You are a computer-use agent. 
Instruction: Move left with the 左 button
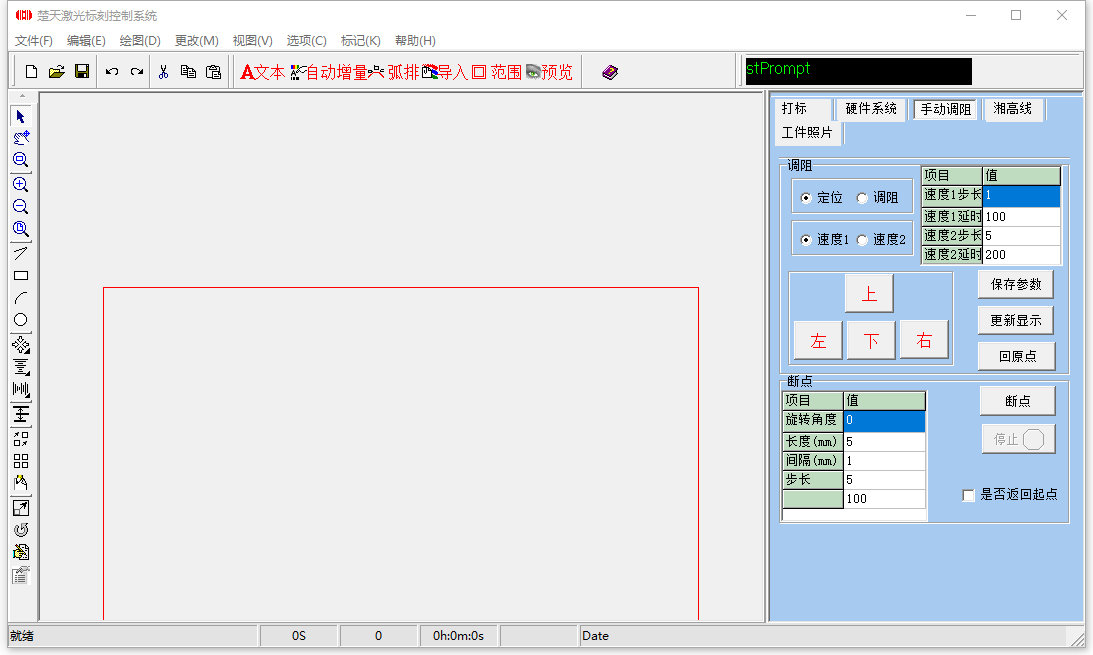pos(818,340)
